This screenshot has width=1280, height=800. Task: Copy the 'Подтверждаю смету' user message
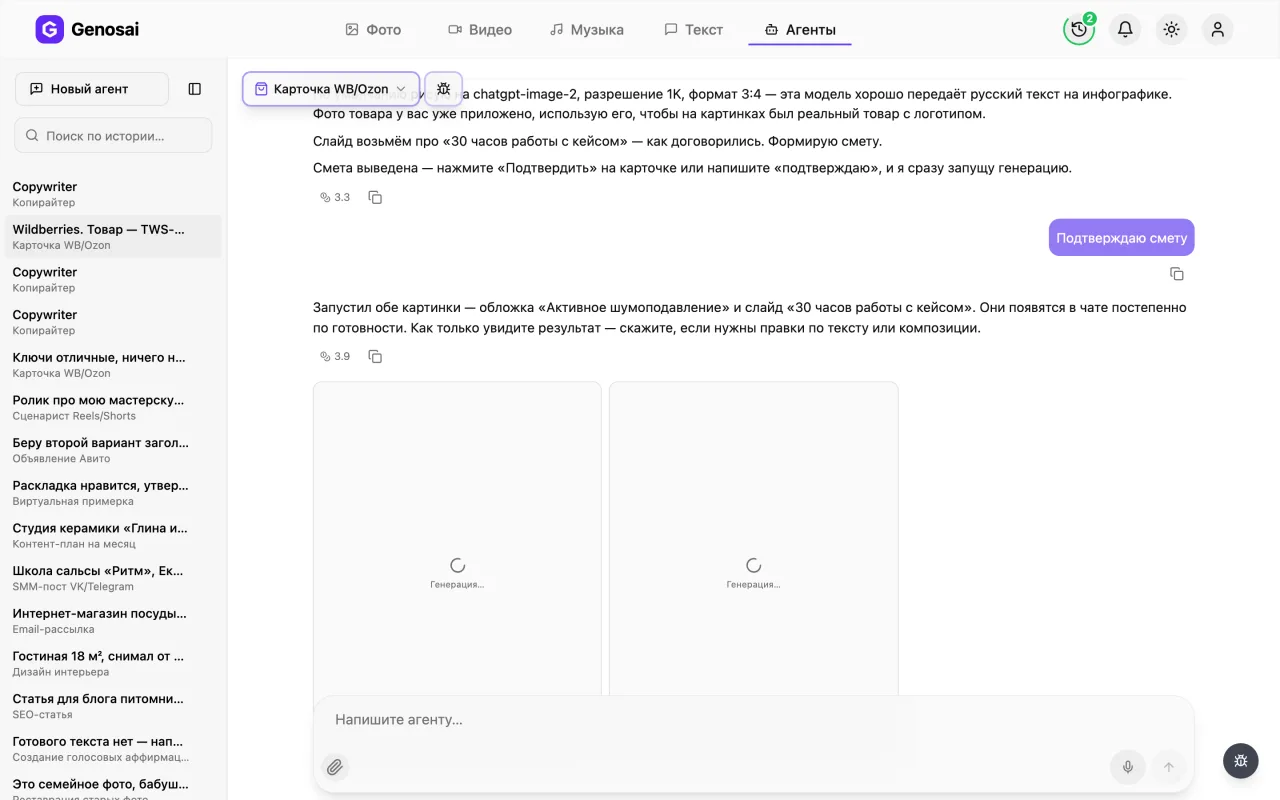point(1177,274)
